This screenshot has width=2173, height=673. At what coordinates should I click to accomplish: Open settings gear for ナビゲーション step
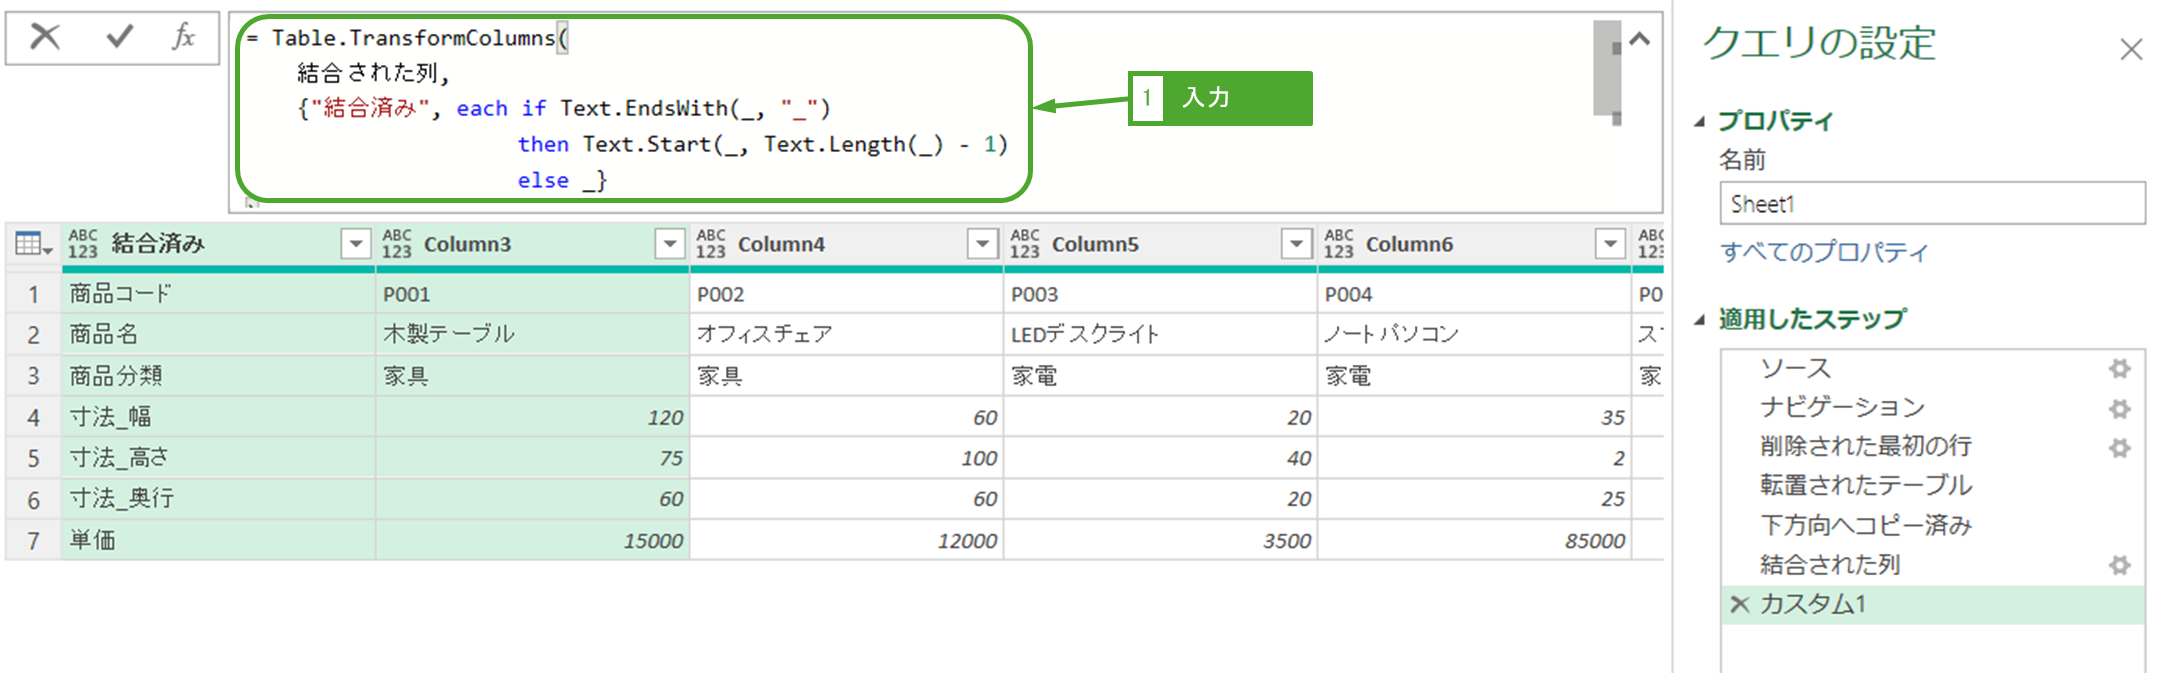pos(2118,409)
